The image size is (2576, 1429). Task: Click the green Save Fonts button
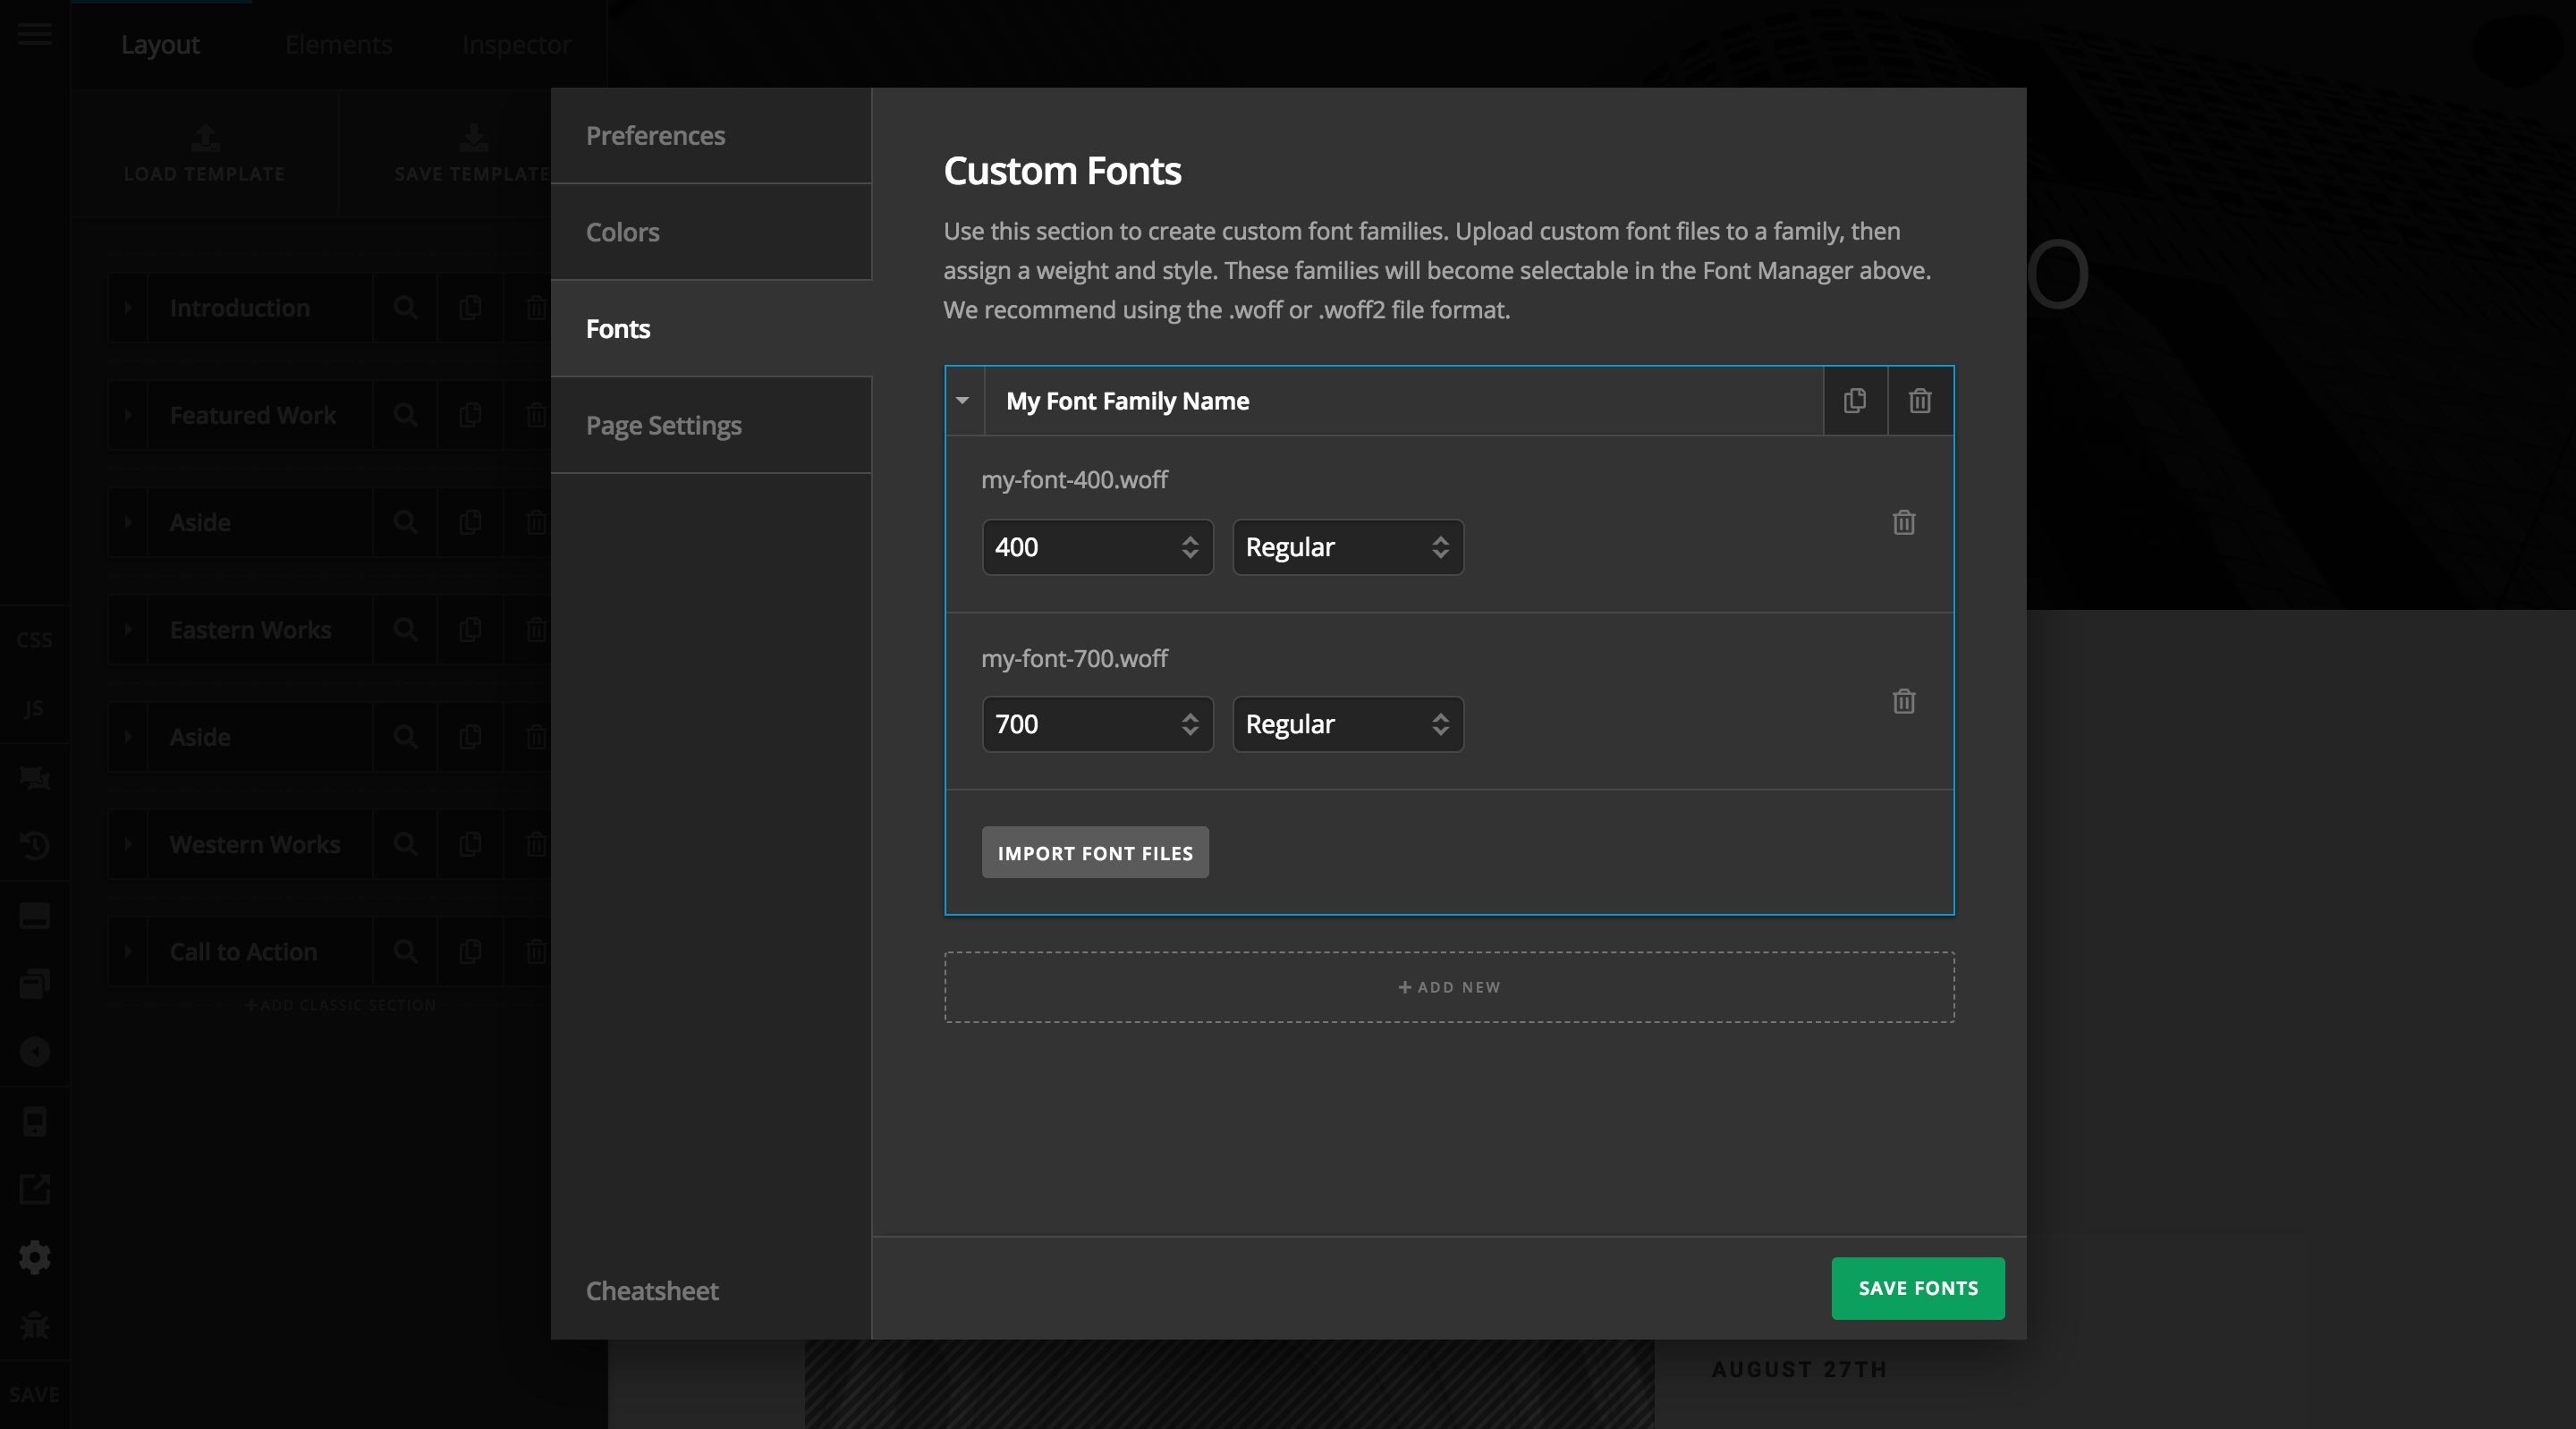pyautogui.click(x=1917, y=1289)
